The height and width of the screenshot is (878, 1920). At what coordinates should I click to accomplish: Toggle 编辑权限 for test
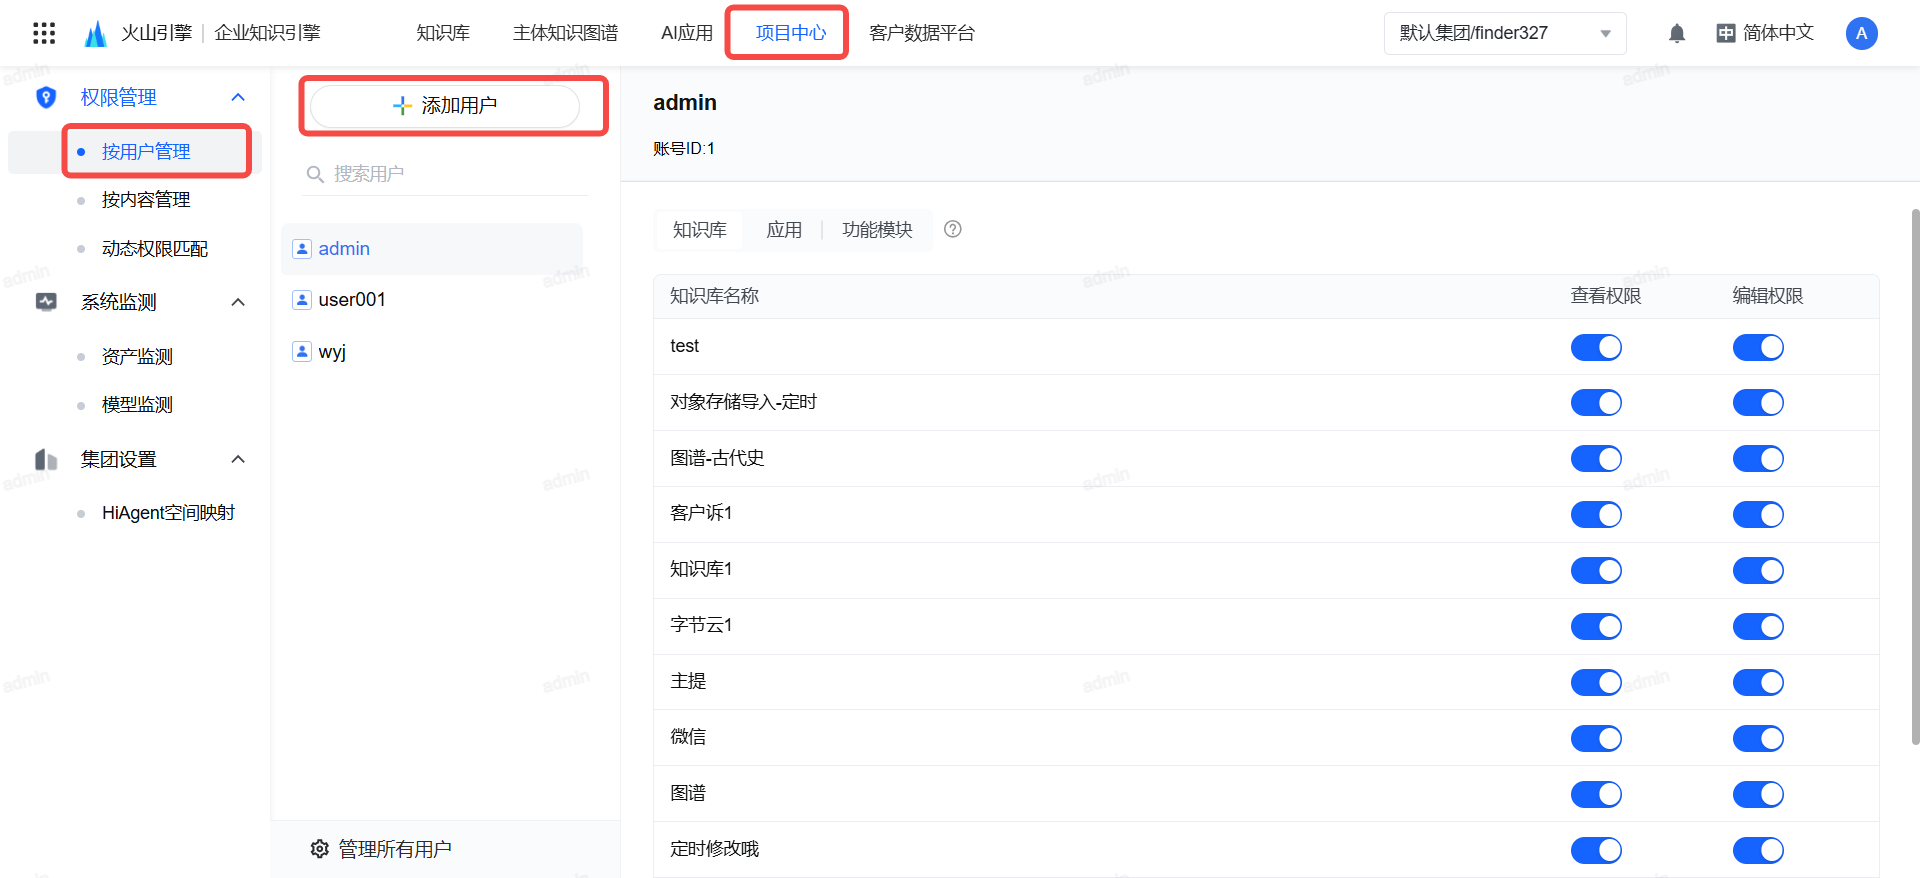point(1758,347)
